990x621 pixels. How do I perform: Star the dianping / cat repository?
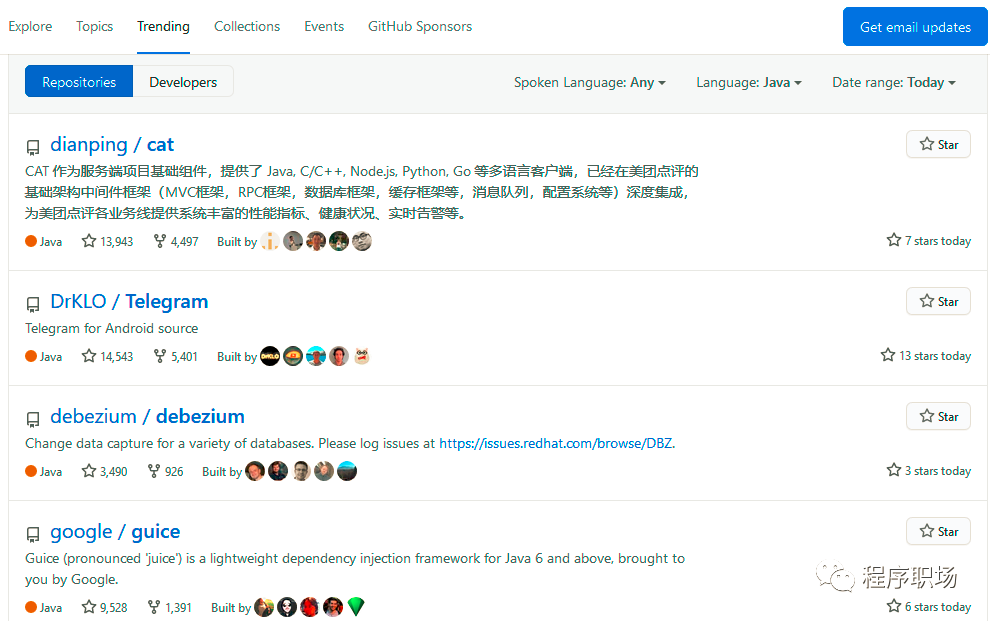(x=938, y=145)
